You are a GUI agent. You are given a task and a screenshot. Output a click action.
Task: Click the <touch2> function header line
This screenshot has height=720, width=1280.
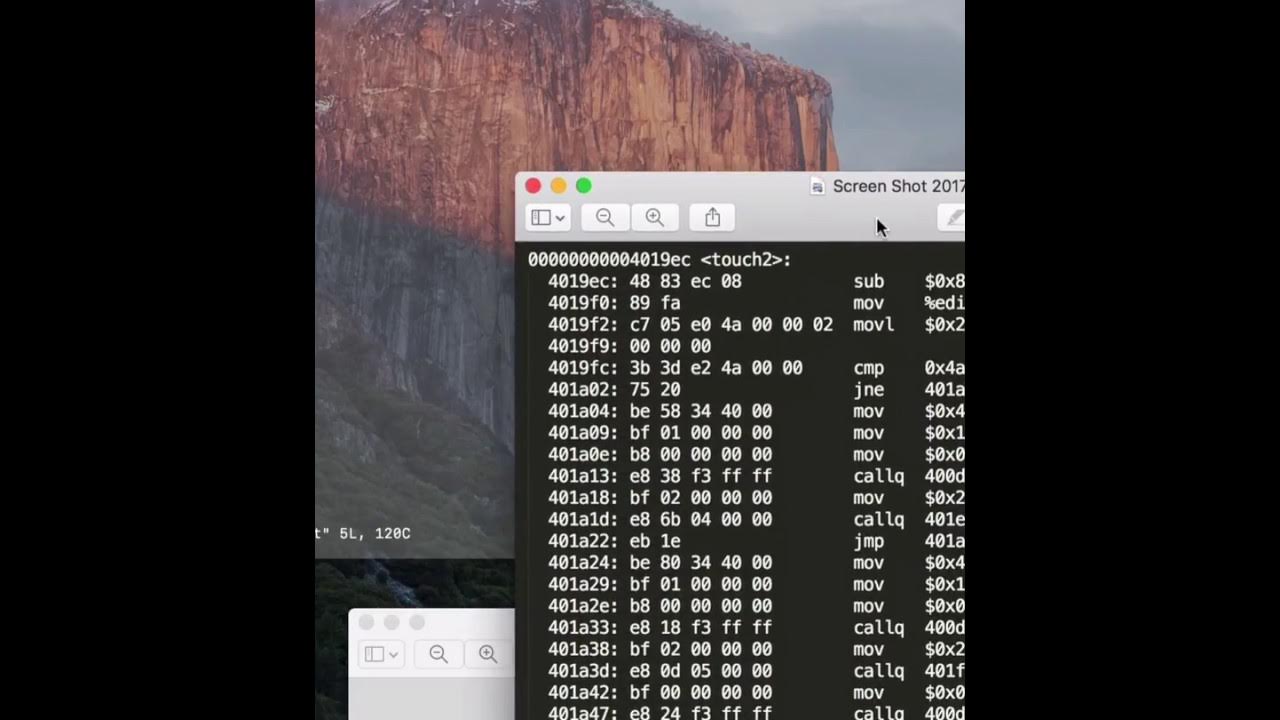[659, 260]
